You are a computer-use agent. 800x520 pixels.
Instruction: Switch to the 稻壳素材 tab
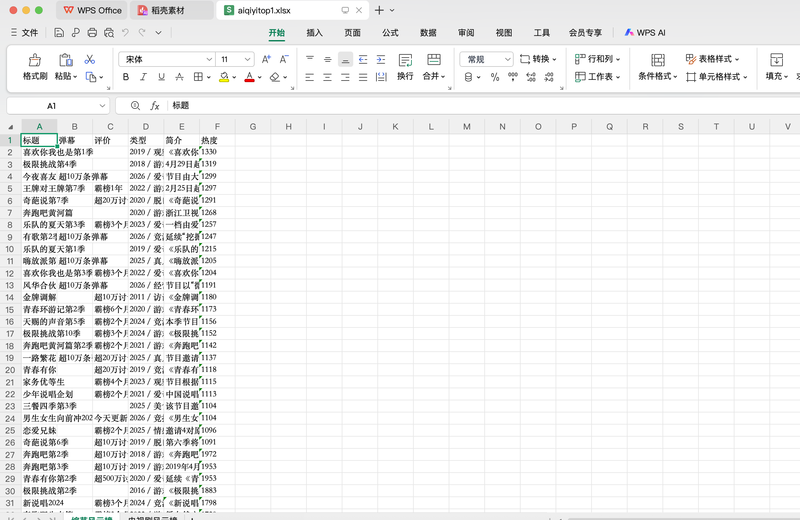point(171,10)
